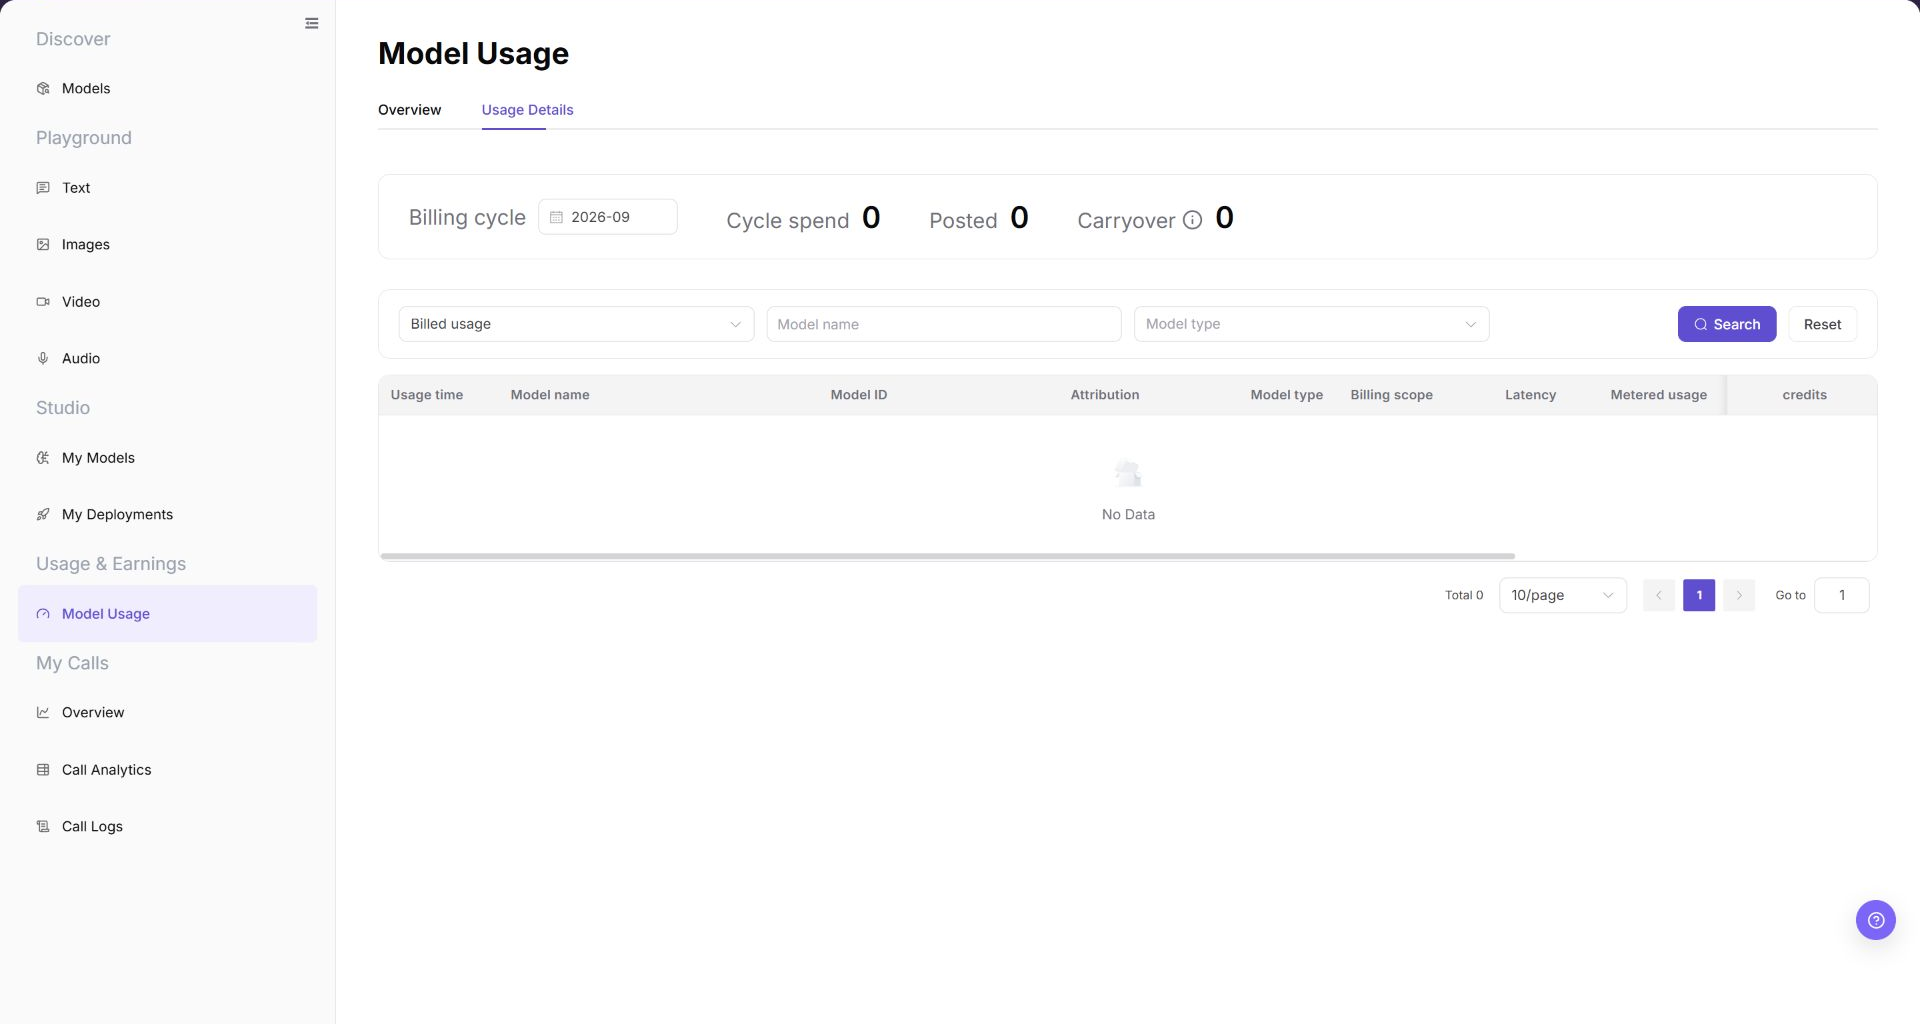
Task: Open My Models in Studio
Action: 167,458
